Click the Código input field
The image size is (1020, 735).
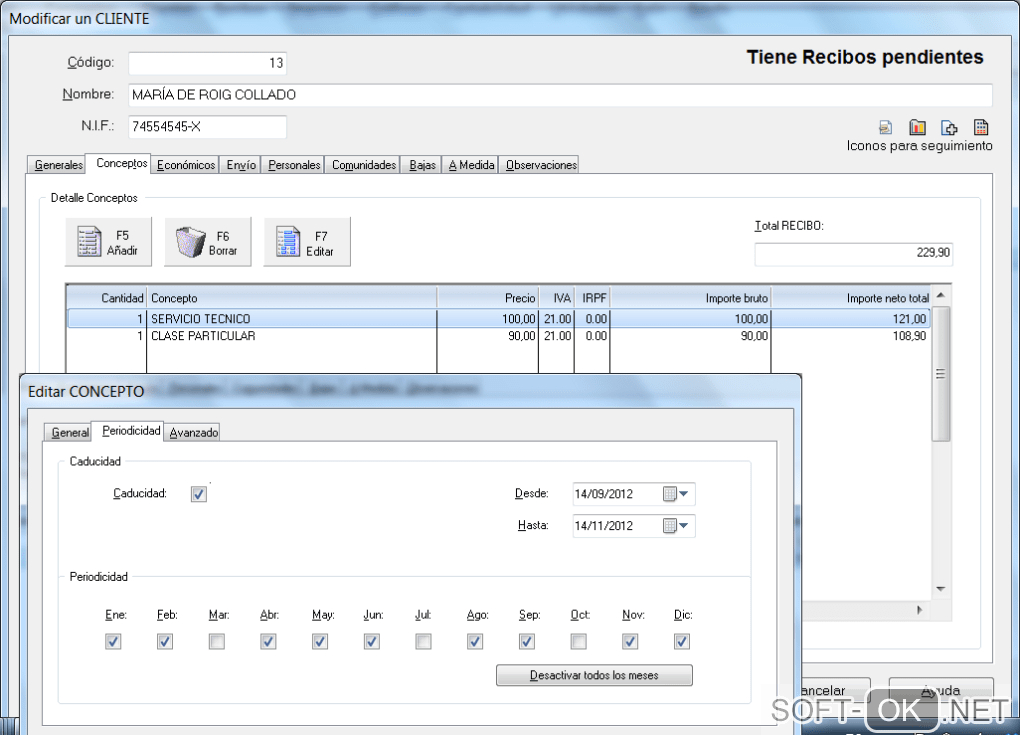208,63
